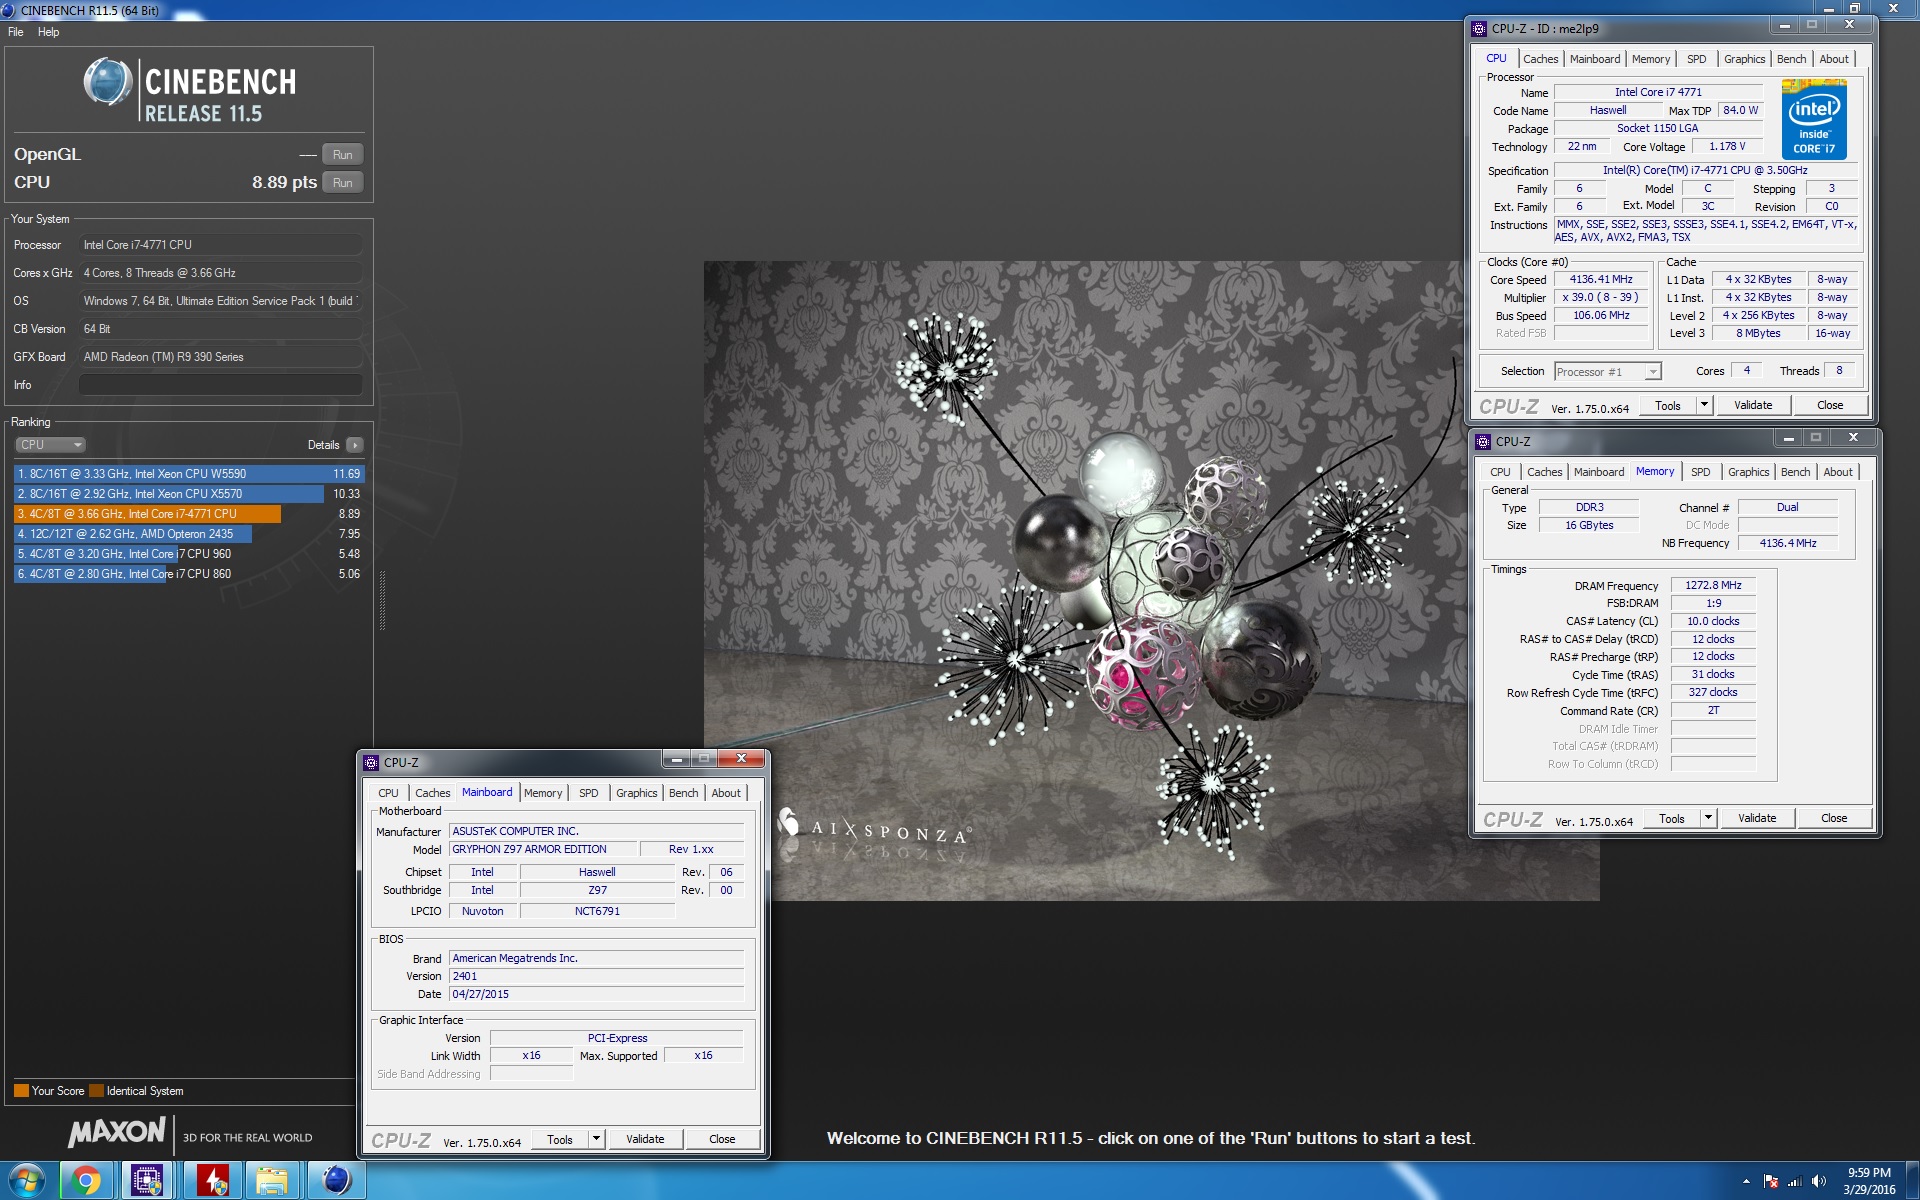Open the Ranking CPU dropdown

pos(50,445)
